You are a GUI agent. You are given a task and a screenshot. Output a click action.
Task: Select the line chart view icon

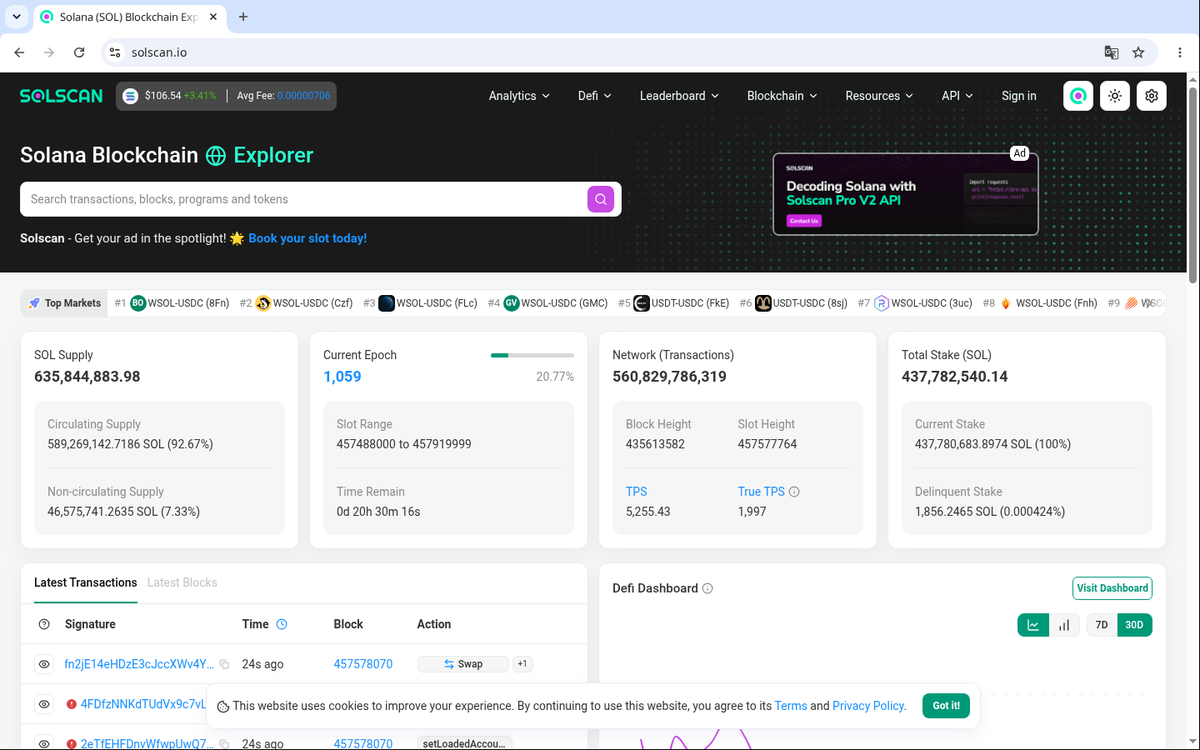point(1033,625)
